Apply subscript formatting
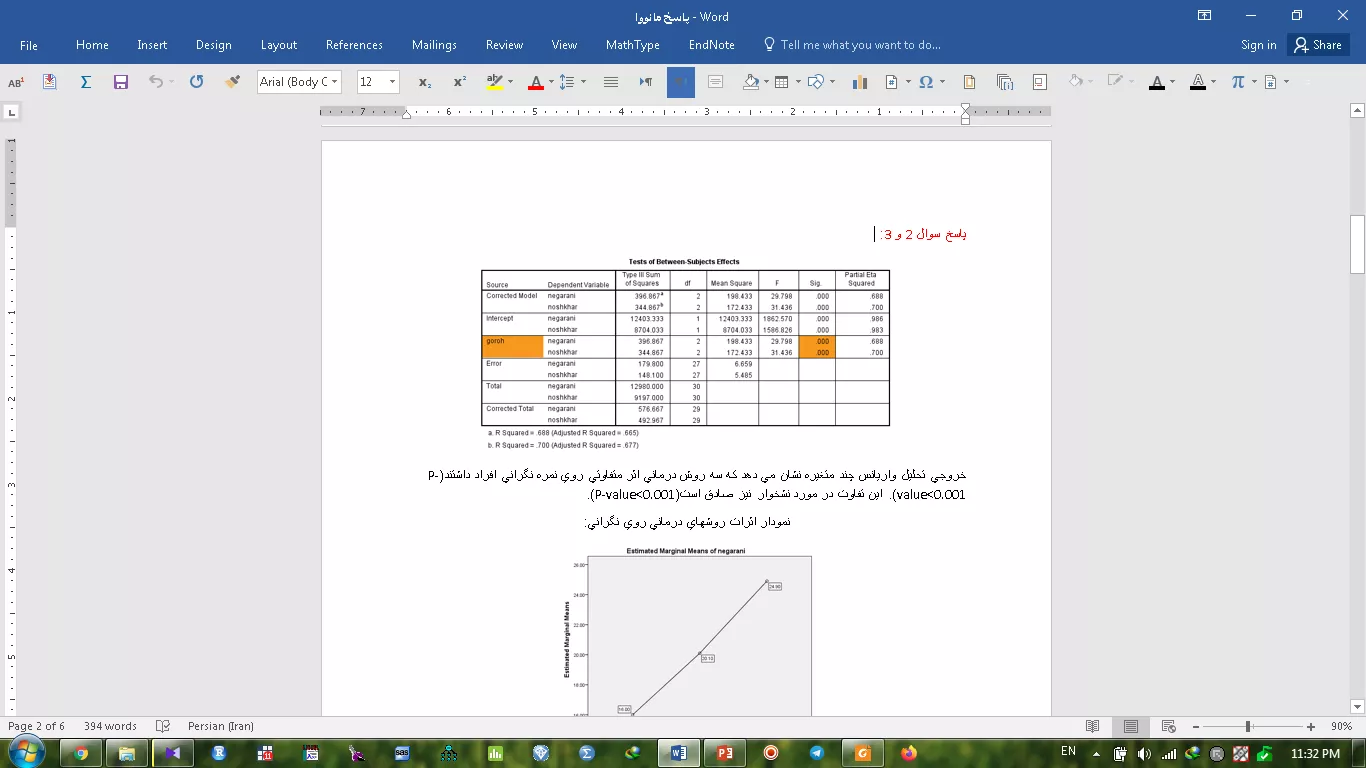The image size is (1366, 768). 425,82
